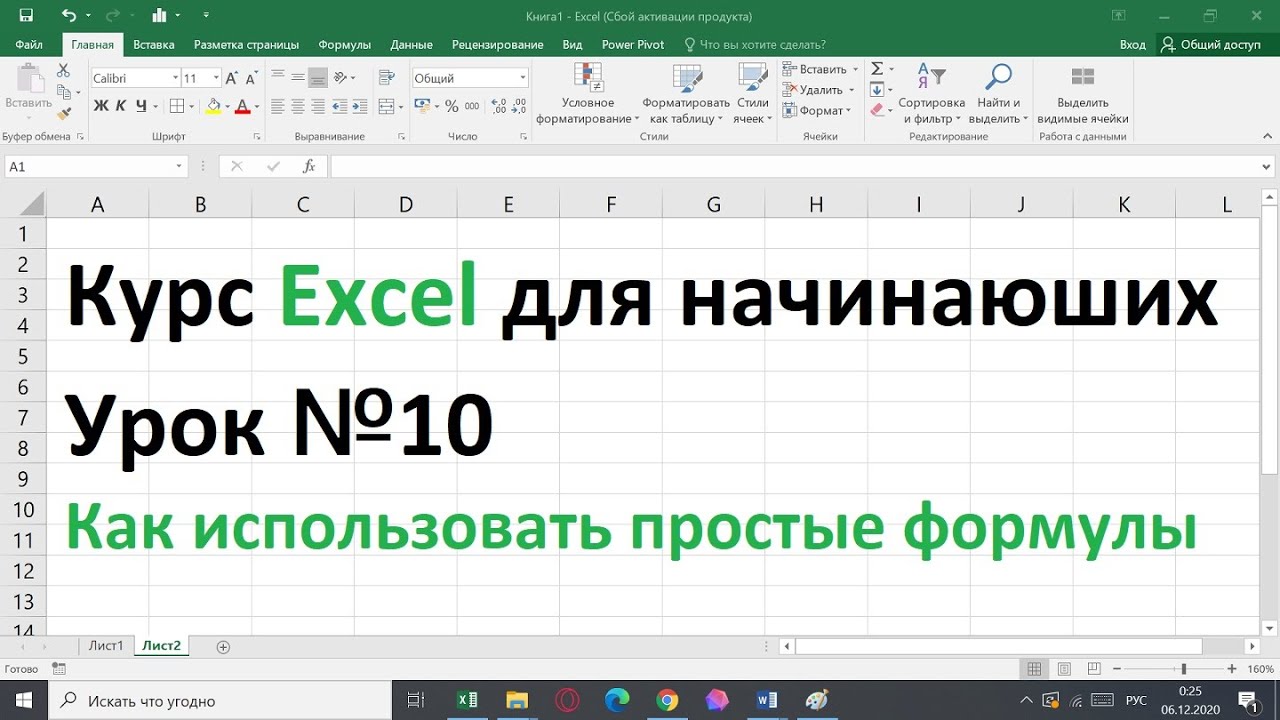The image size is (1280, 720).
Task: Click Выделить видимые ячейки button
Action: (x=1083, y=93)
